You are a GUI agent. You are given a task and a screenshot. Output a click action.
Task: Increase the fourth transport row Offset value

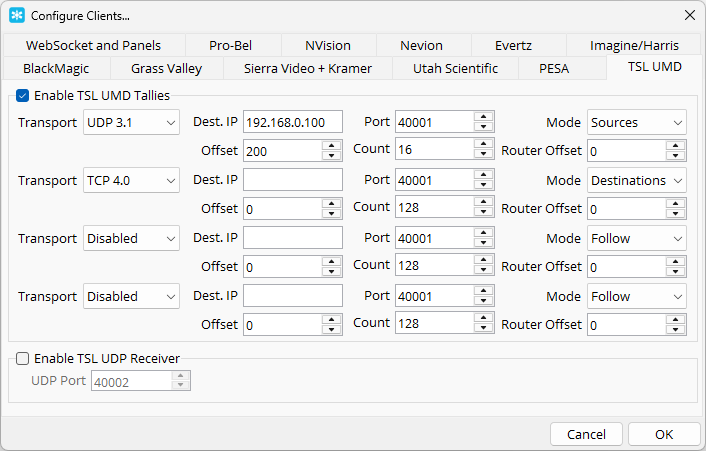pos(332,320)
